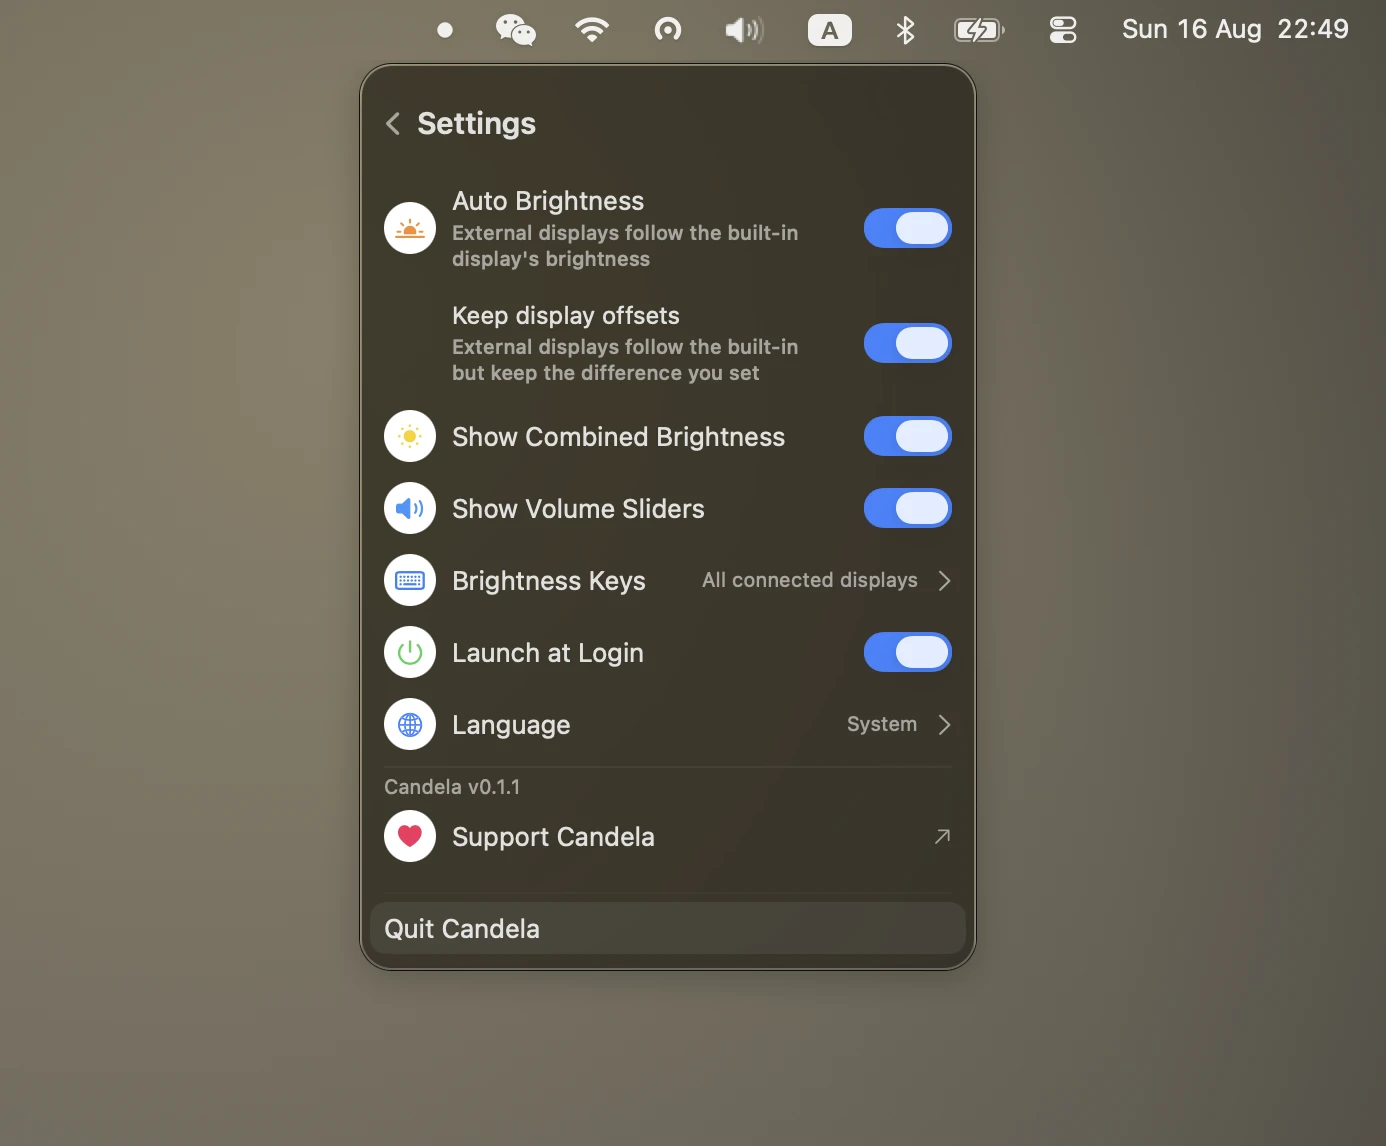Viewport: 1386px width, 1146px height.
Task: Click the Show Volume Sliders label
Action: (578, 509)
